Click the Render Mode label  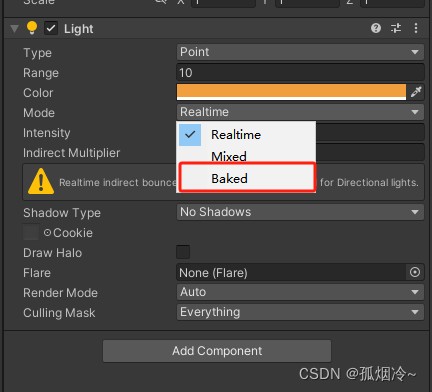tap(60, 293)
